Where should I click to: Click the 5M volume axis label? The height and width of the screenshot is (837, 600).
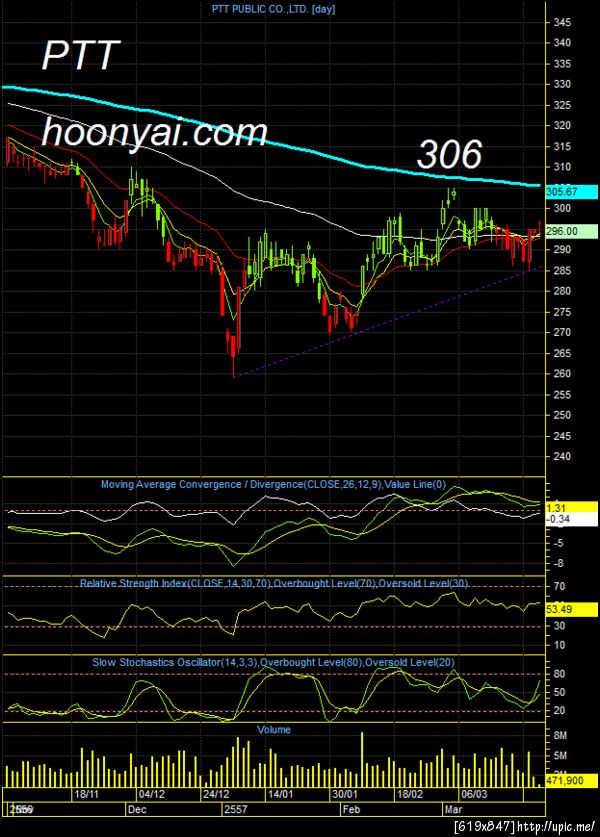click(x=560, y=756)
